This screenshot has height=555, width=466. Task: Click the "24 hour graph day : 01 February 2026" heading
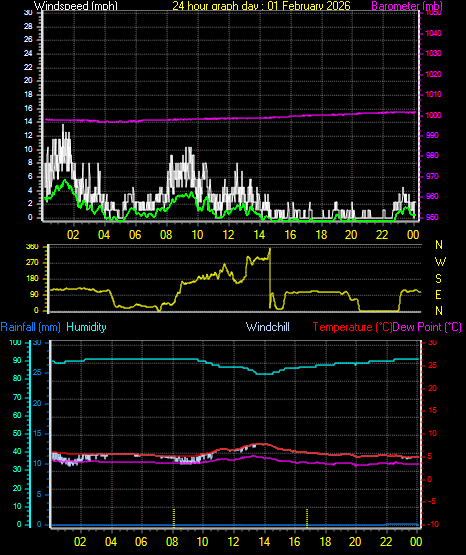pos(261,6)
